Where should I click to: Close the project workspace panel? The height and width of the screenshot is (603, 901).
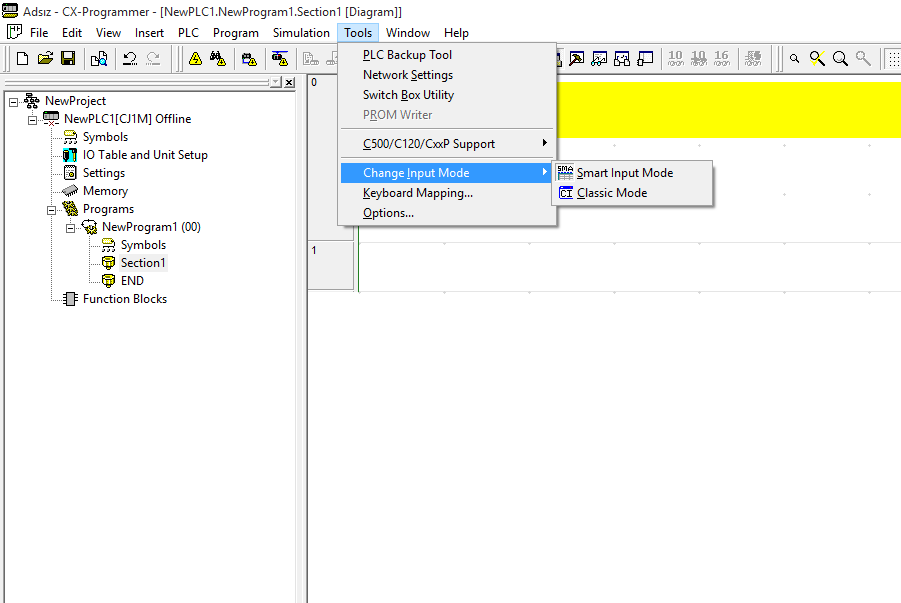click(x=289, y=82)
